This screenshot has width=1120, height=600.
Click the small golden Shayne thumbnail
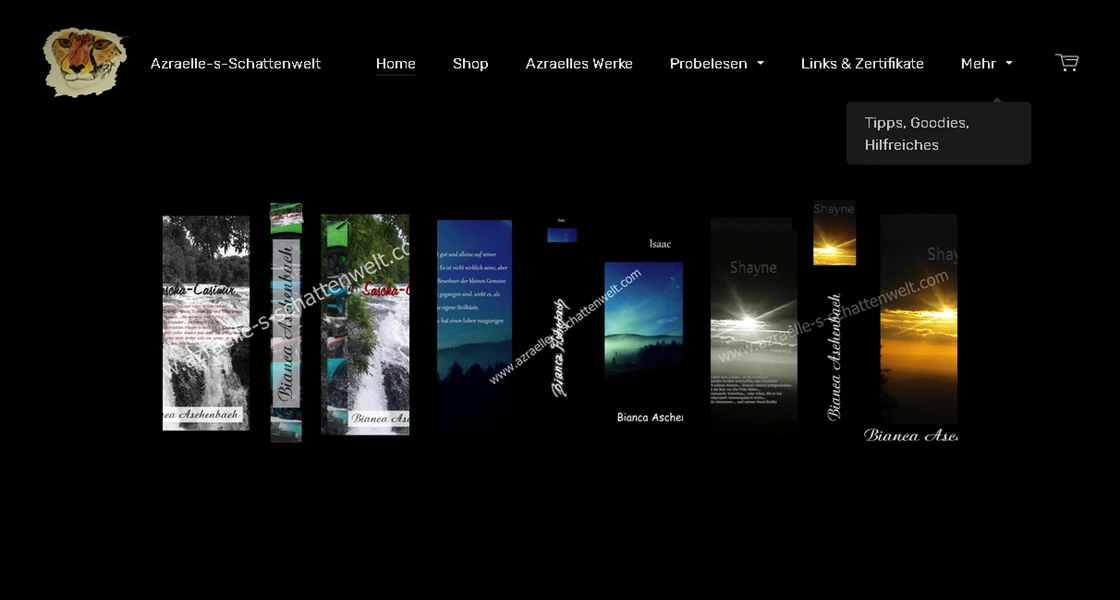[x=834, y=233]
